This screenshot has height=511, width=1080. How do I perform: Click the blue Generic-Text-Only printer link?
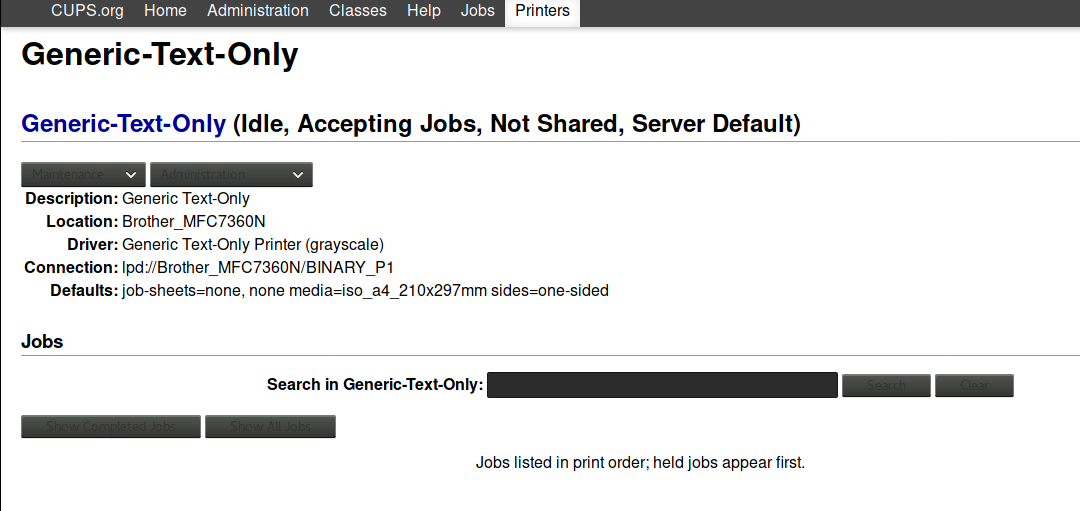(x=123, y=124)
